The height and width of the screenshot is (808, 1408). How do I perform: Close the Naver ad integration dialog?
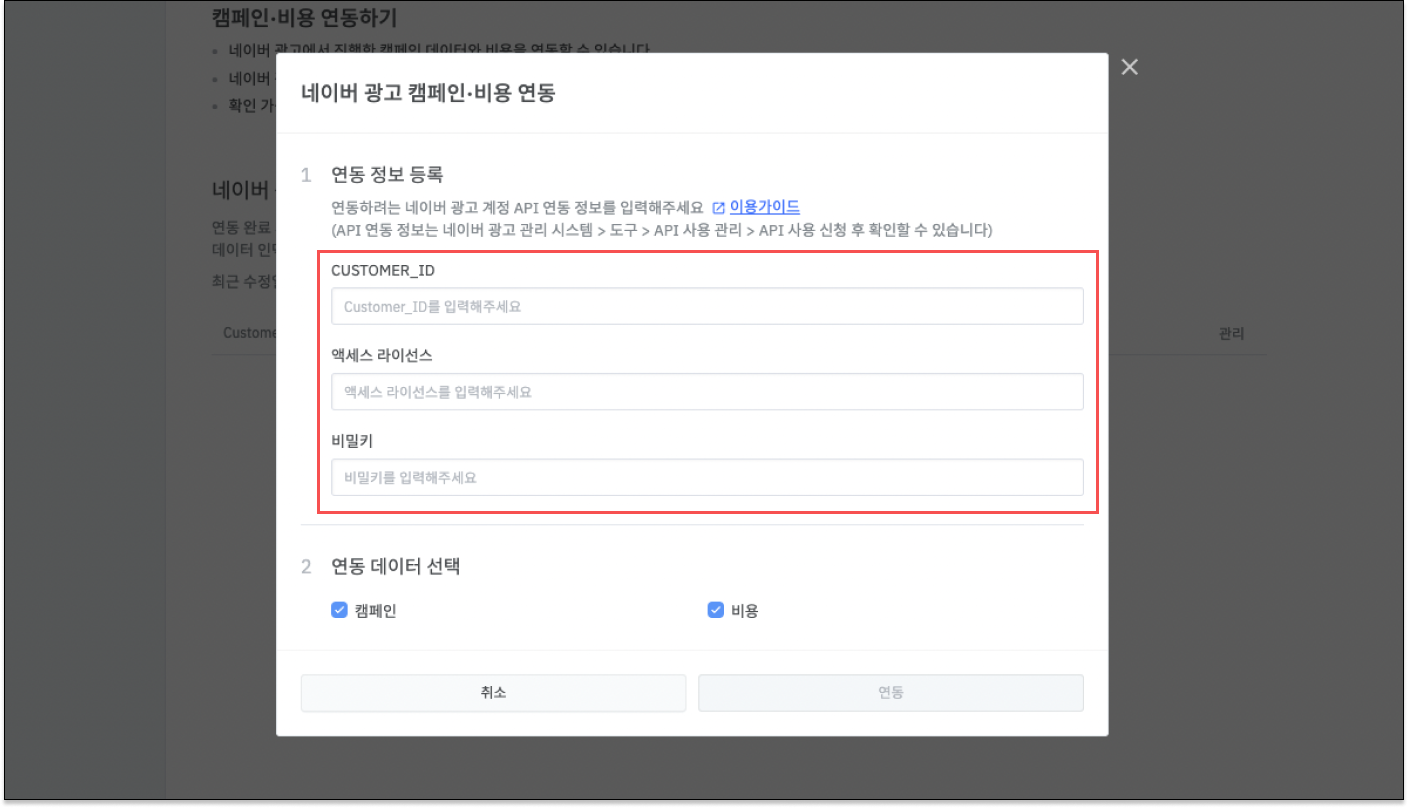click(x=1129, y=67)
